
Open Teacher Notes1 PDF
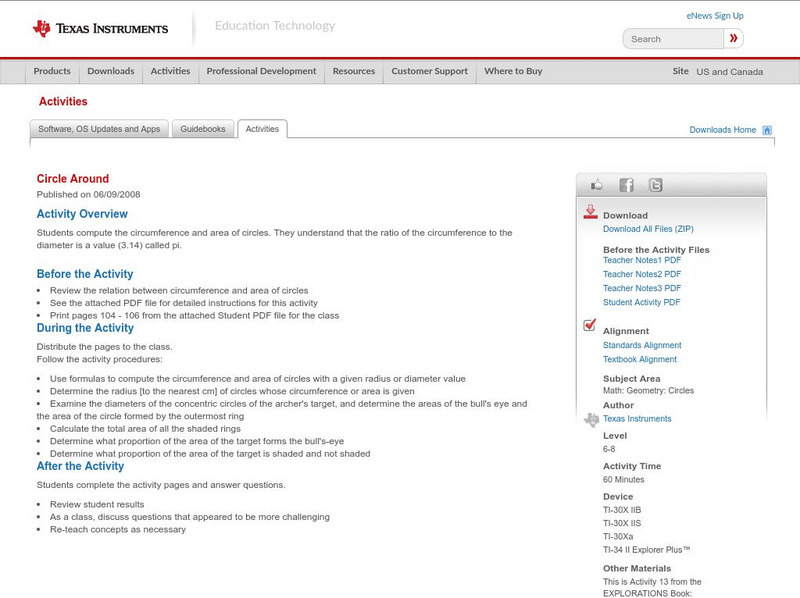[x=642, y=260]
